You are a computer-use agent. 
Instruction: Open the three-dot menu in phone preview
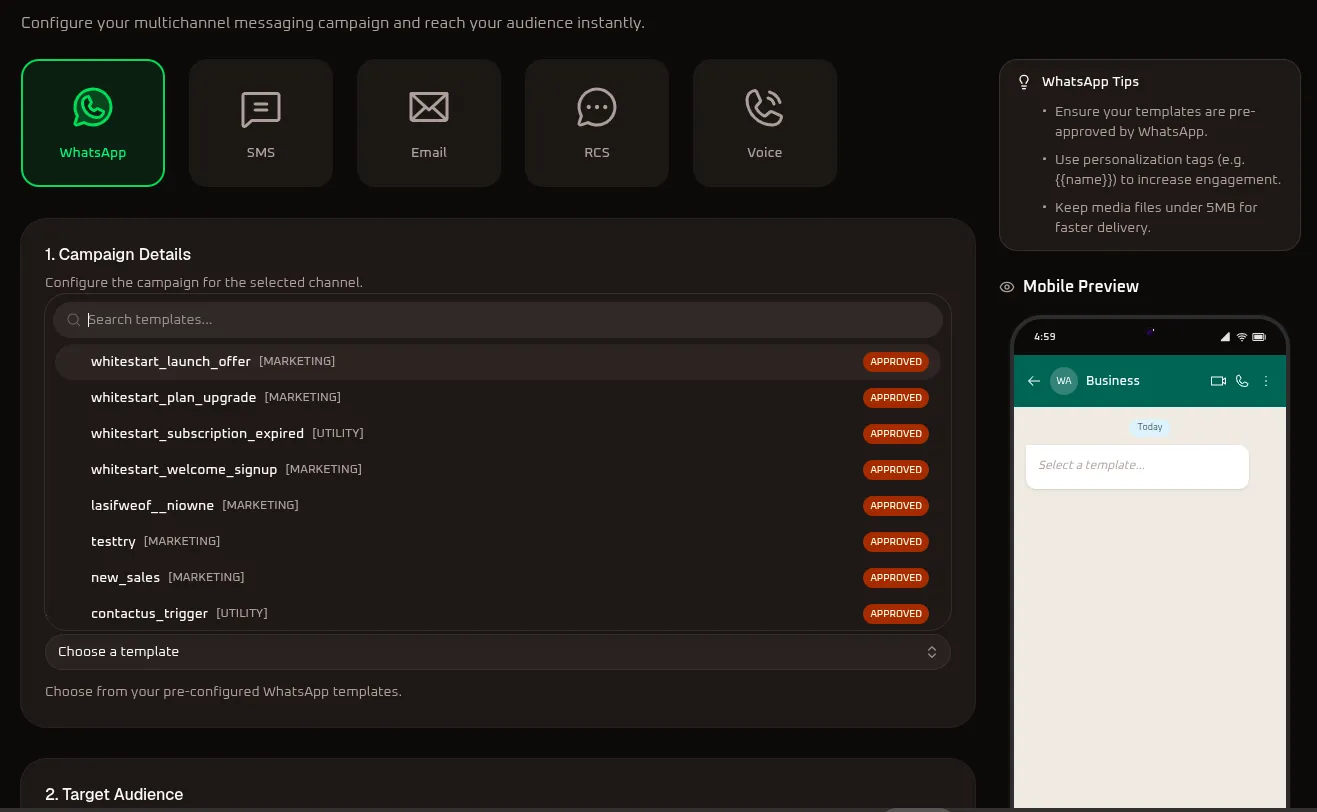(1266, 381)
